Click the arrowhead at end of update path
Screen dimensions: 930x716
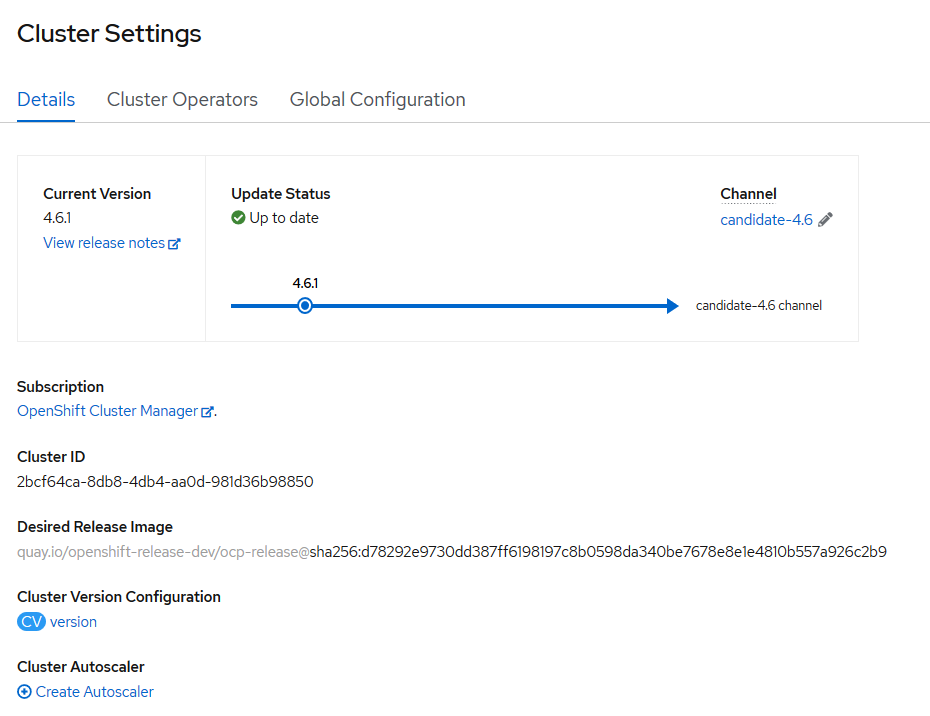coord(672,306)
